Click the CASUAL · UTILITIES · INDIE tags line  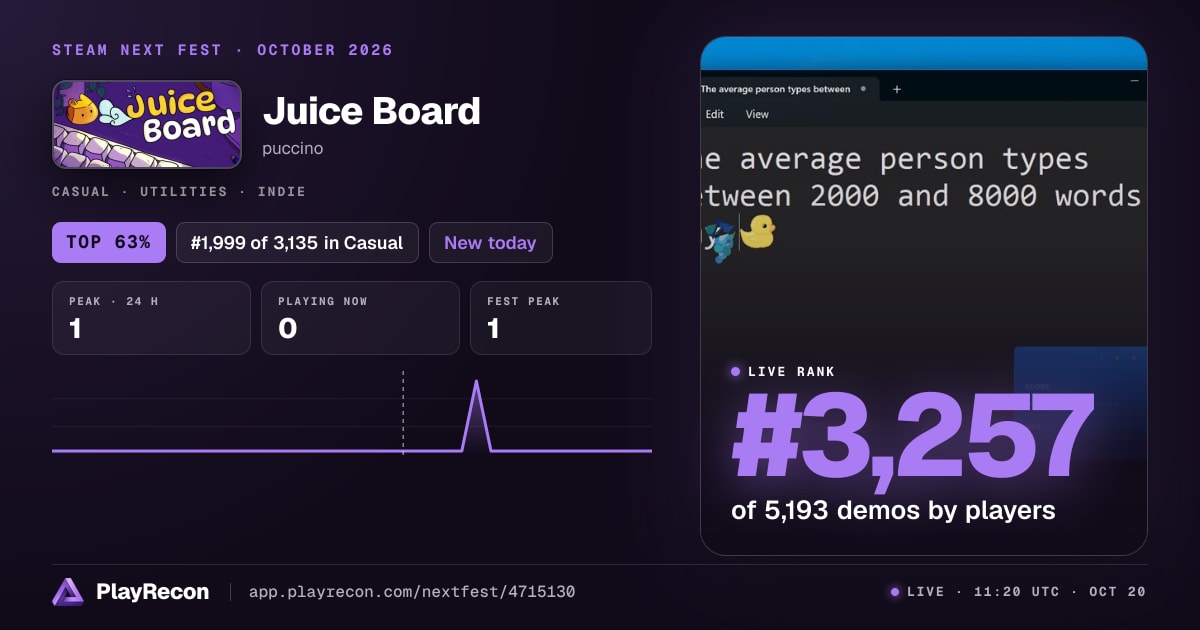point(179,191)
